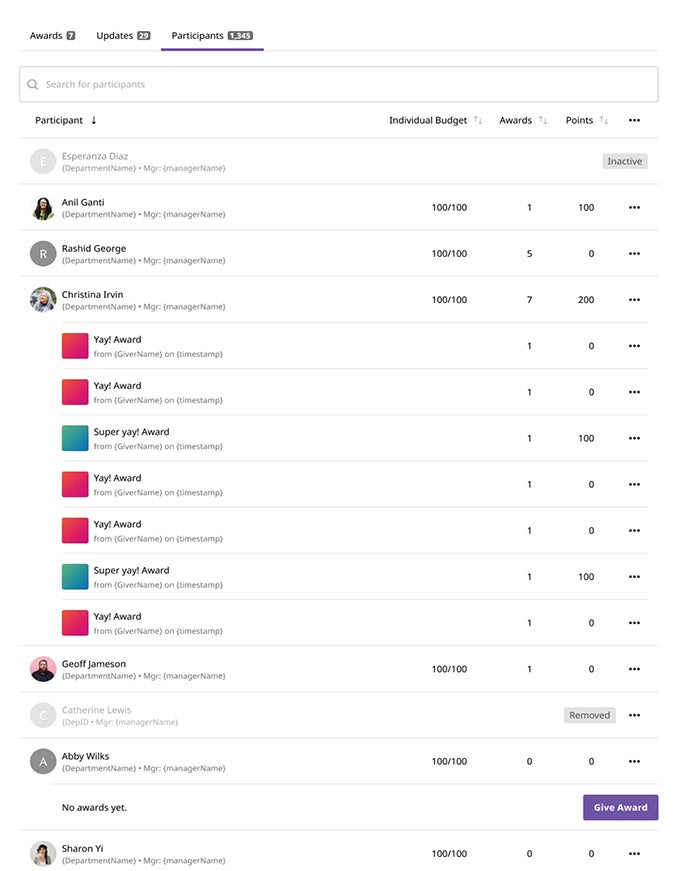The width and height of the screenshot is (686, 871).
Task: Collapse Abby Wilks participant row
Action: click(85, 757)
